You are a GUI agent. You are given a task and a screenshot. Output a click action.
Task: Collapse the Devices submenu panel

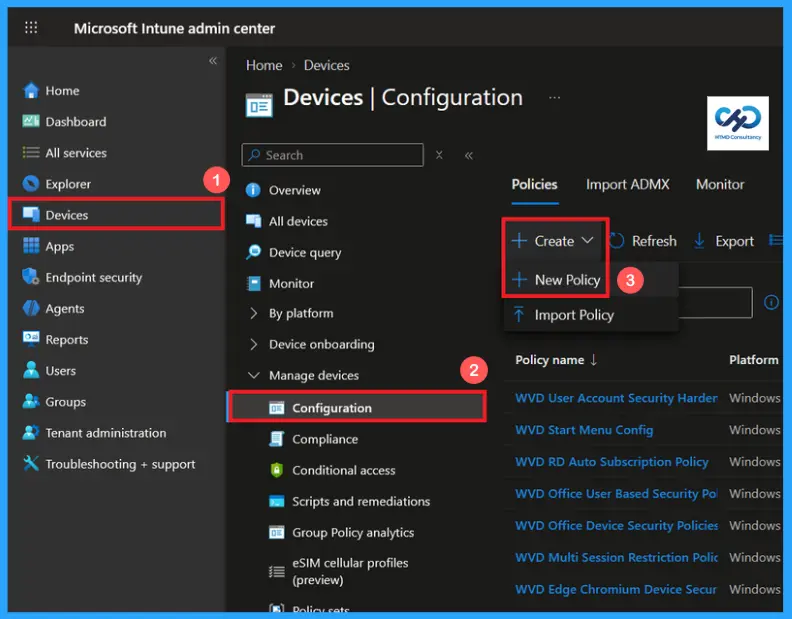coord(469,156)
